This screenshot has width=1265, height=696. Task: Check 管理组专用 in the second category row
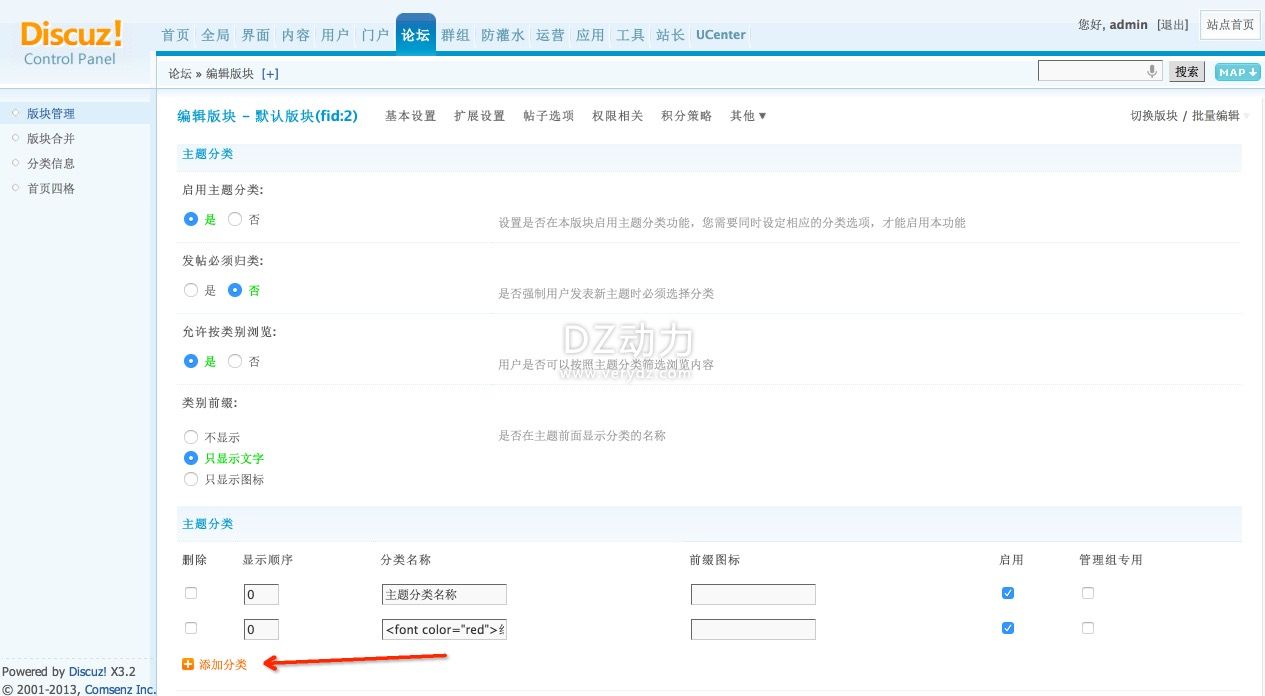pos(1088,628)
